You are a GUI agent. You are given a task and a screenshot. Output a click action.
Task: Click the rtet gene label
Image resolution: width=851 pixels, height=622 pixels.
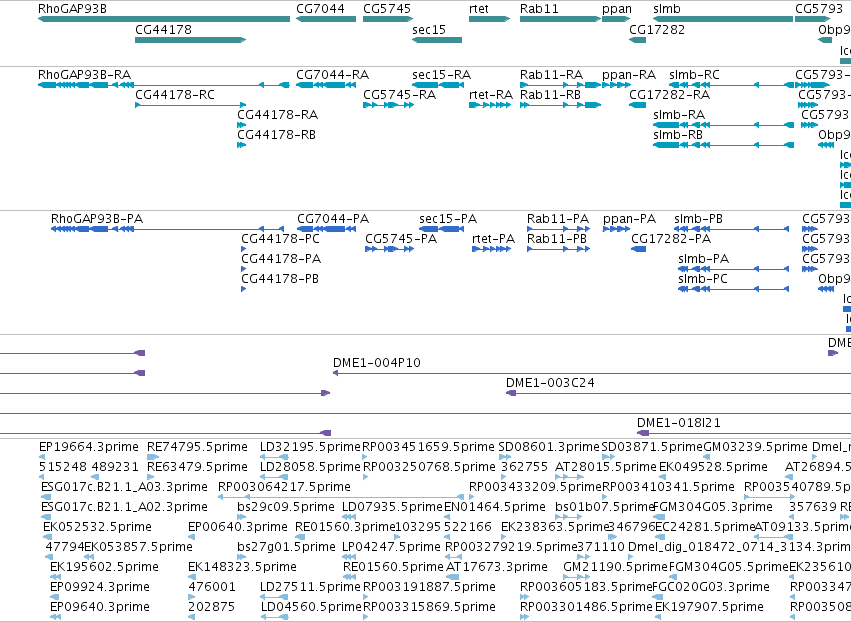(x=479, y=9)
